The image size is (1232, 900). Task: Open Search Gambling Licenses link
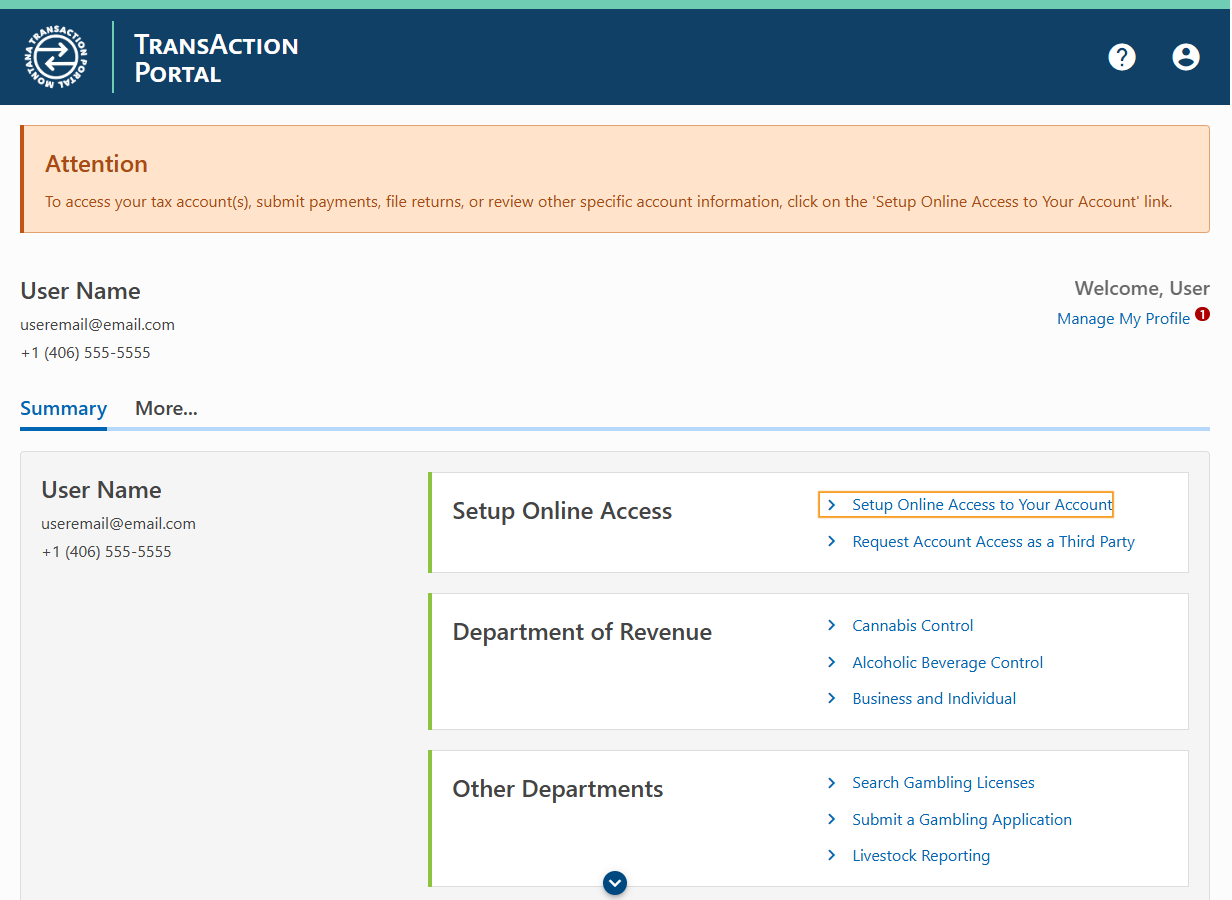pos(943,782)
